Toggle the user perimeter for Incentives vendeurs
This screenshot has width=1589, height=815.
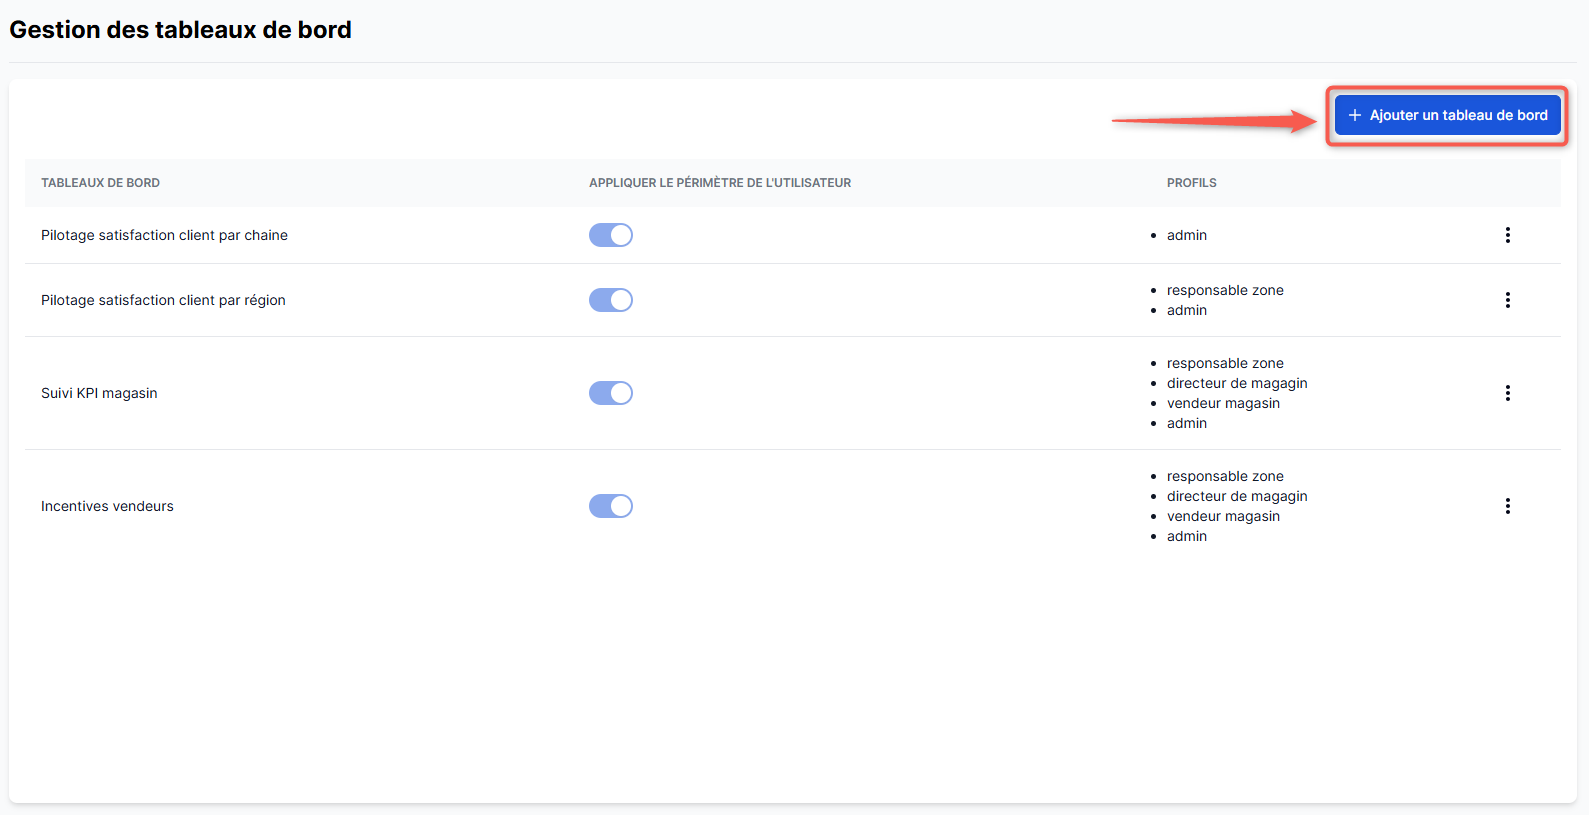pyautogui.click(x=611, y=506)
